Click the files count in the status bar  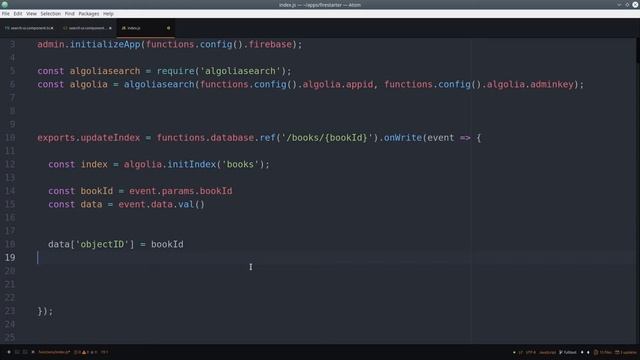tap(603, 352)
